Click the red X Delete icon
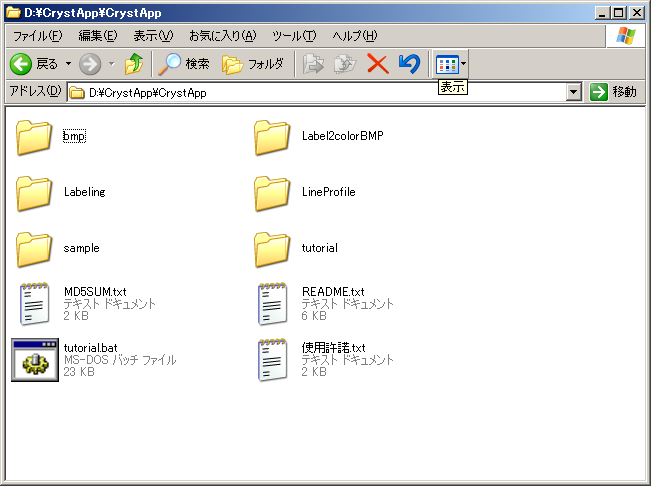Viewport: 651px width, 486px height. [377, 64]
